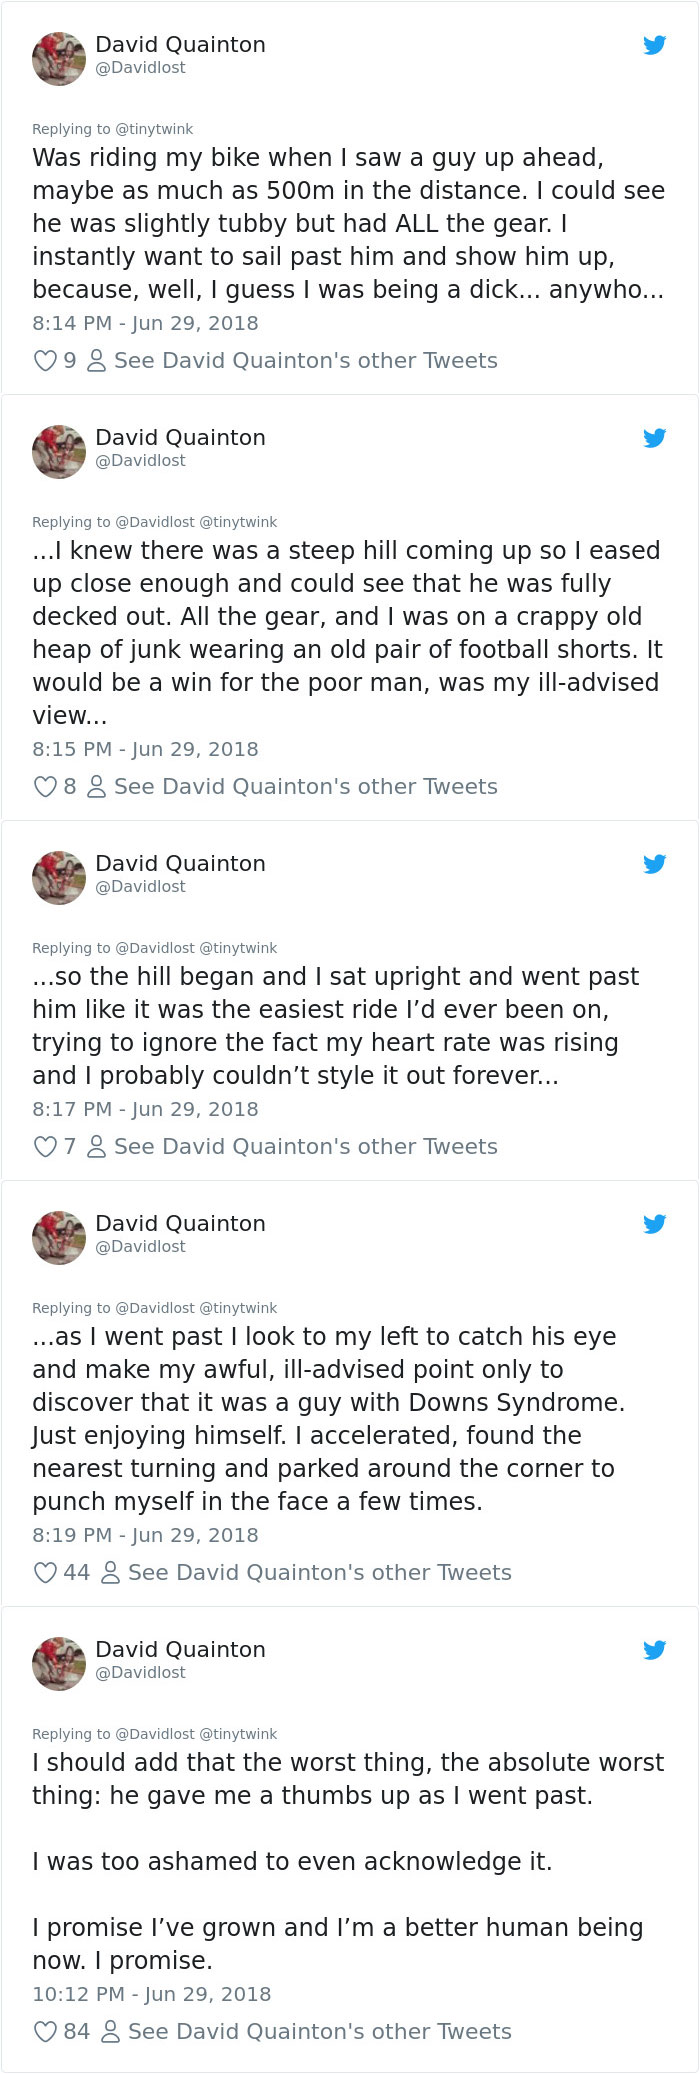This screenshot has width=700, height=2074.
Task: Click the Twitter bird icon on the 8:17 PM tweet
Action: click(x=654, y=863)
